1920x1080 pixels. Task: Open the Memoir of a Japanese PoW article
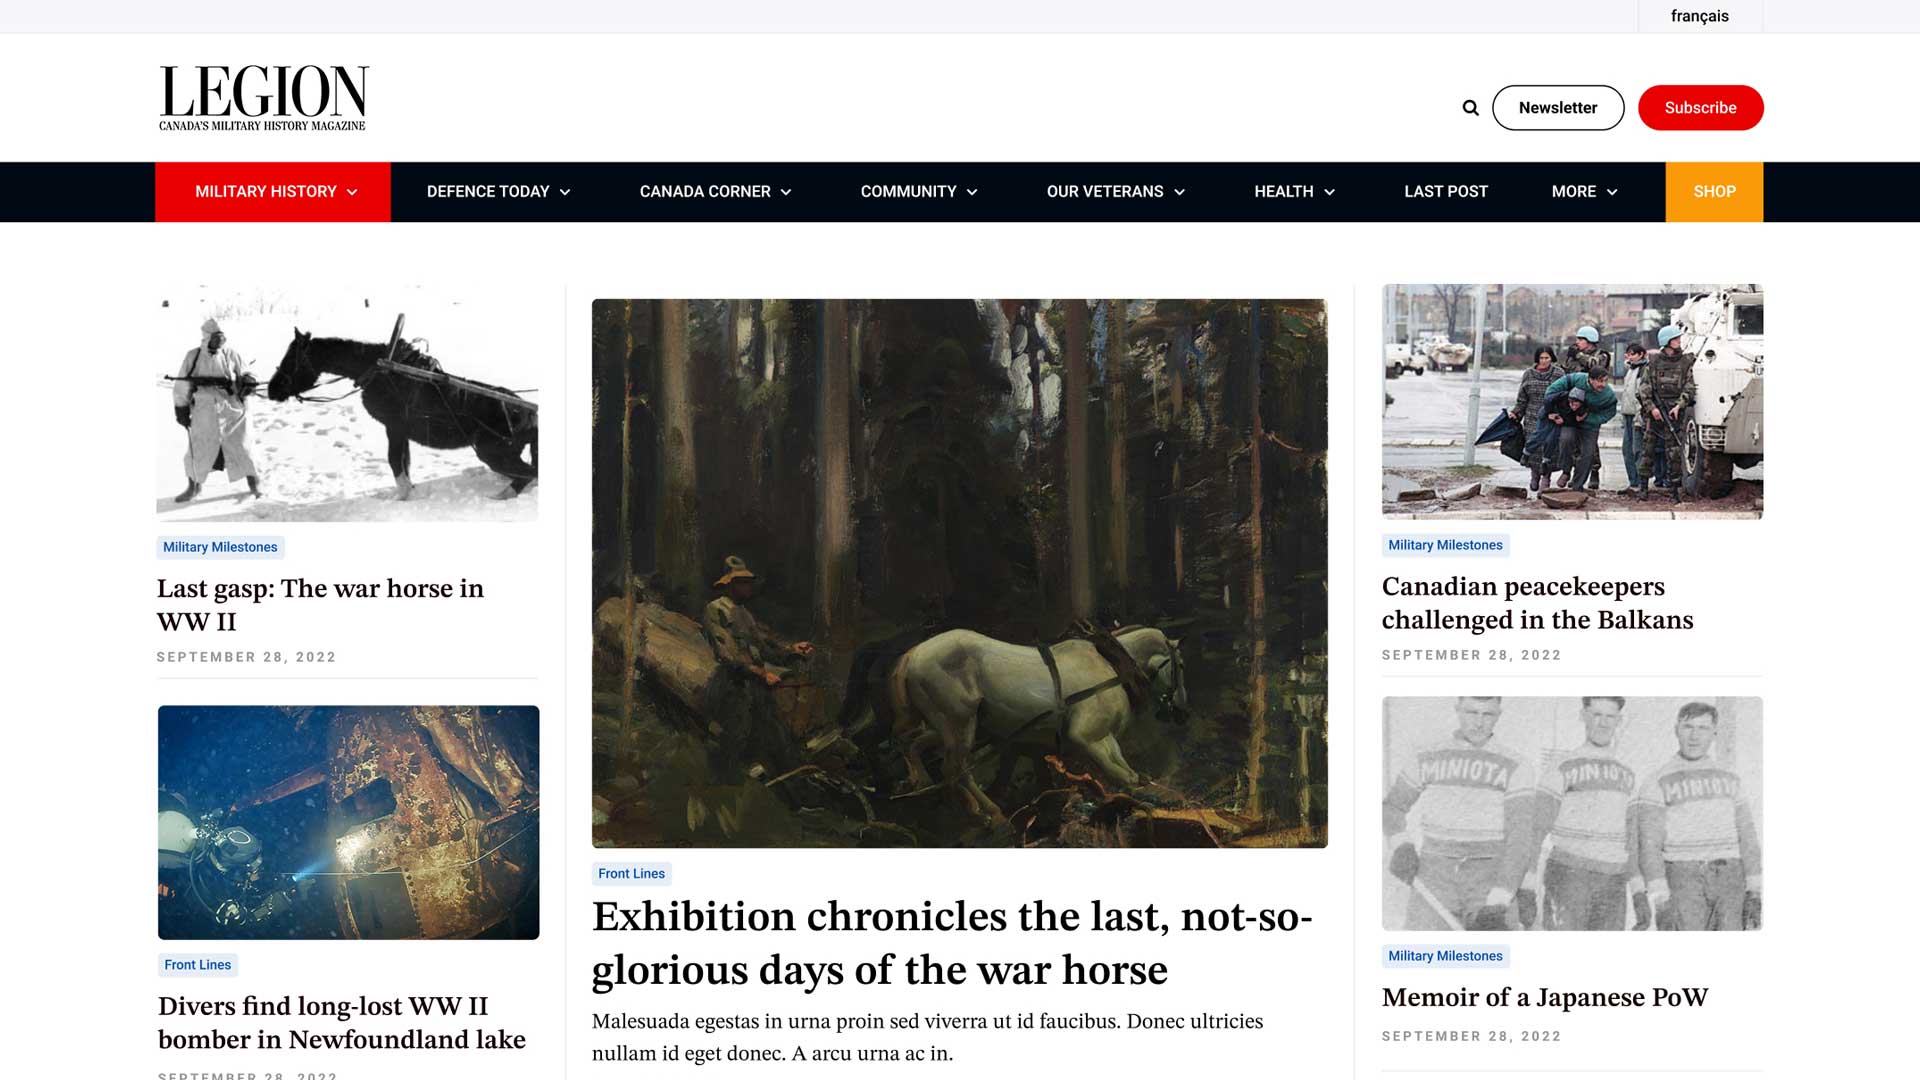click(1544, 997)
